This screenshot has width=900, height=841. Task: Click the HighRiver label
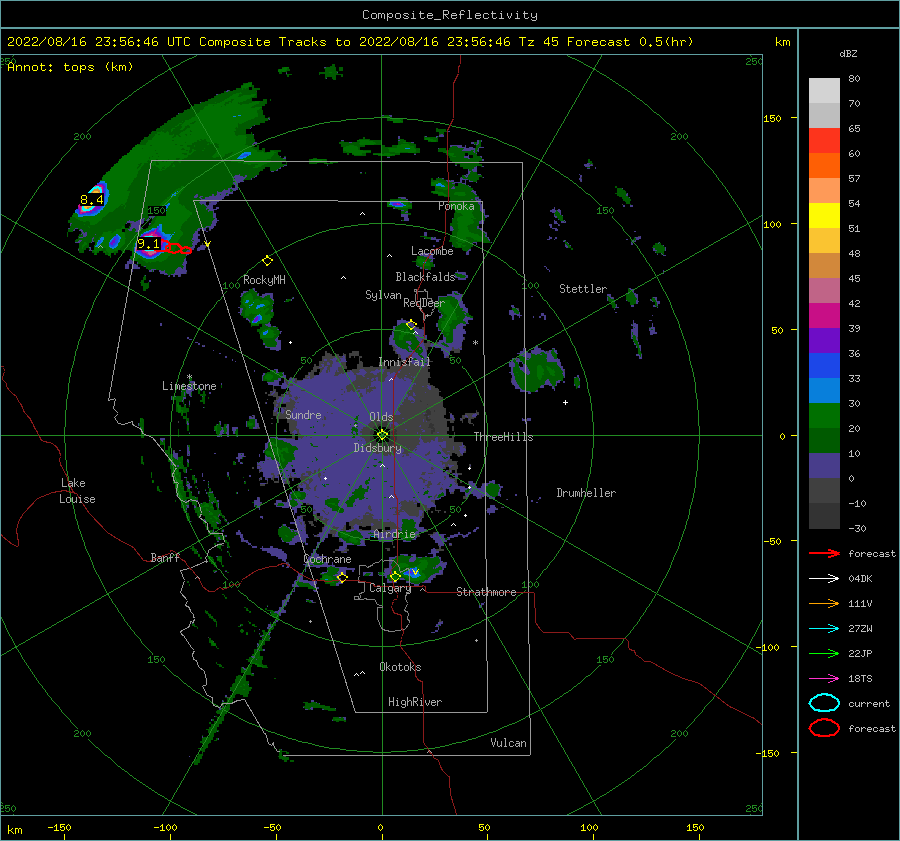[415, 702]
